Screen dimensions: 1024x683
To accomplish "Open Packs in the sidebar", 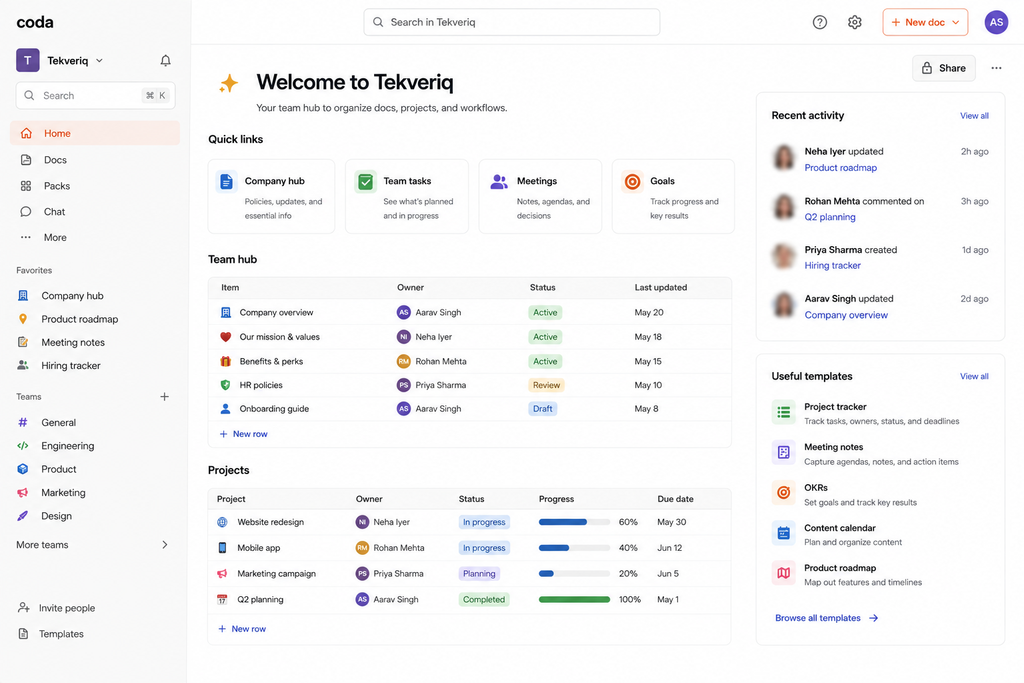I will click(x=95, y=186).
